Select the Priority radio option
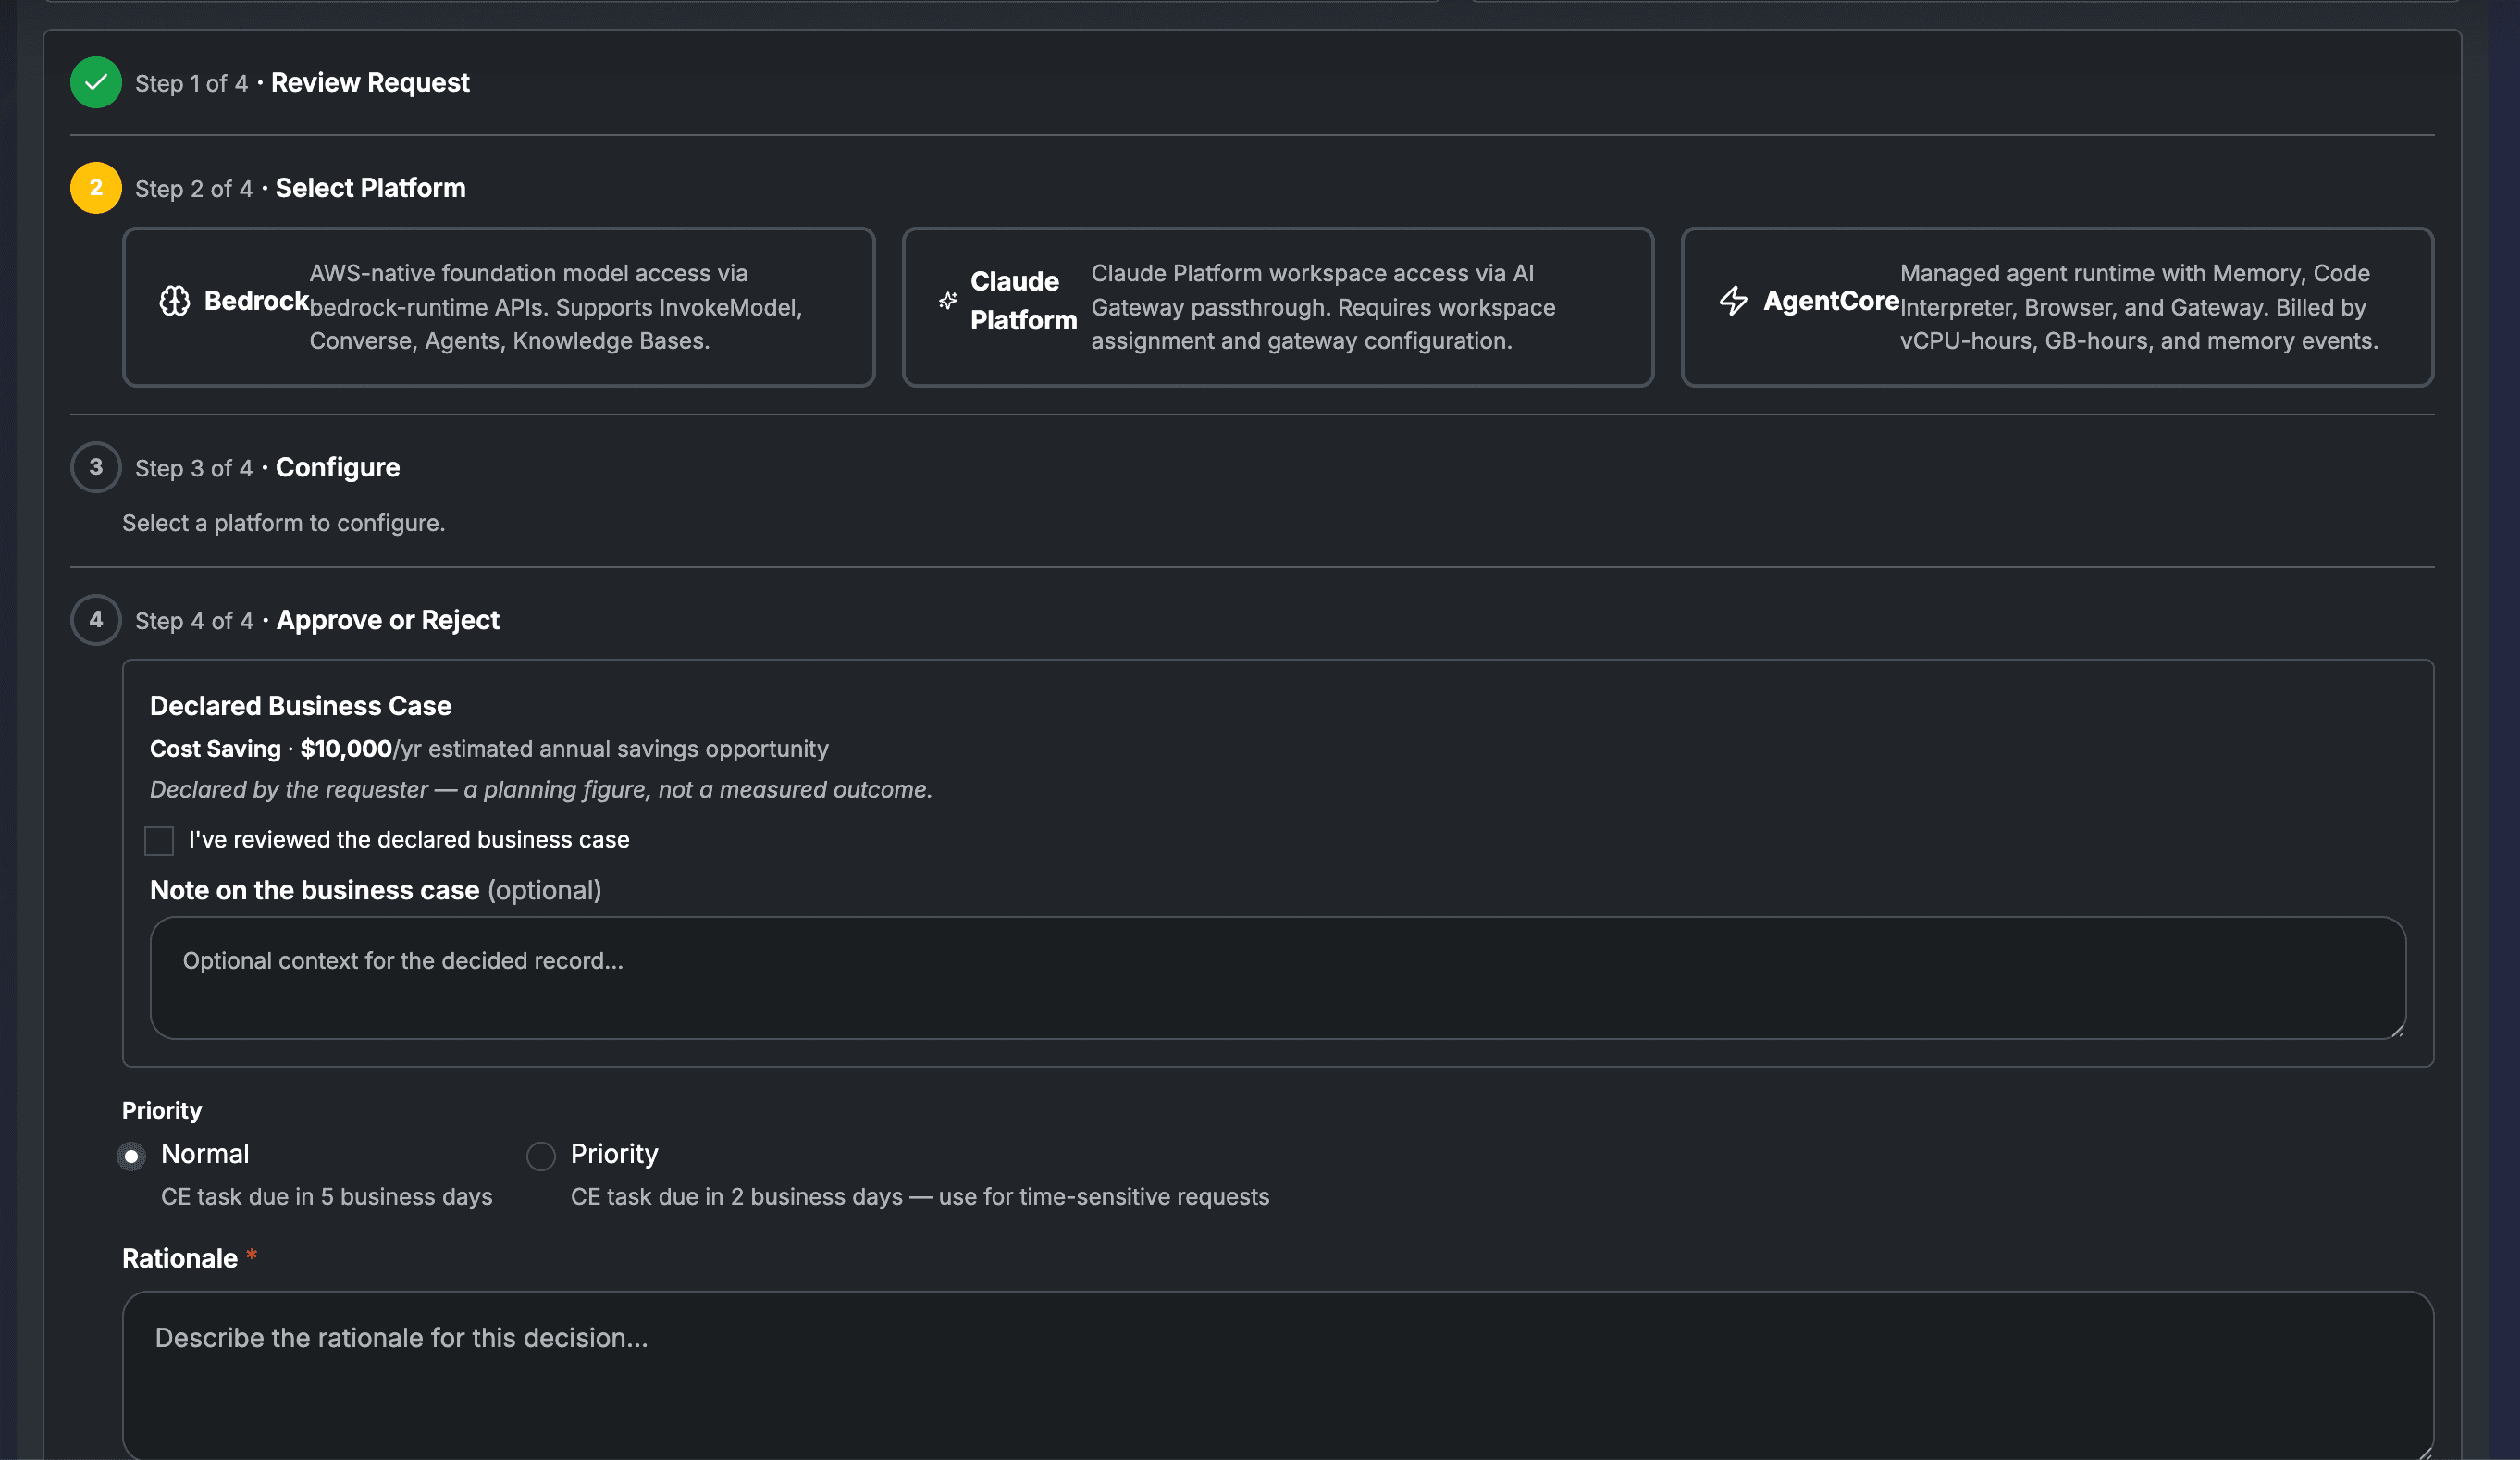This screenshot has height=1460, width=2520. [541, 1156]
